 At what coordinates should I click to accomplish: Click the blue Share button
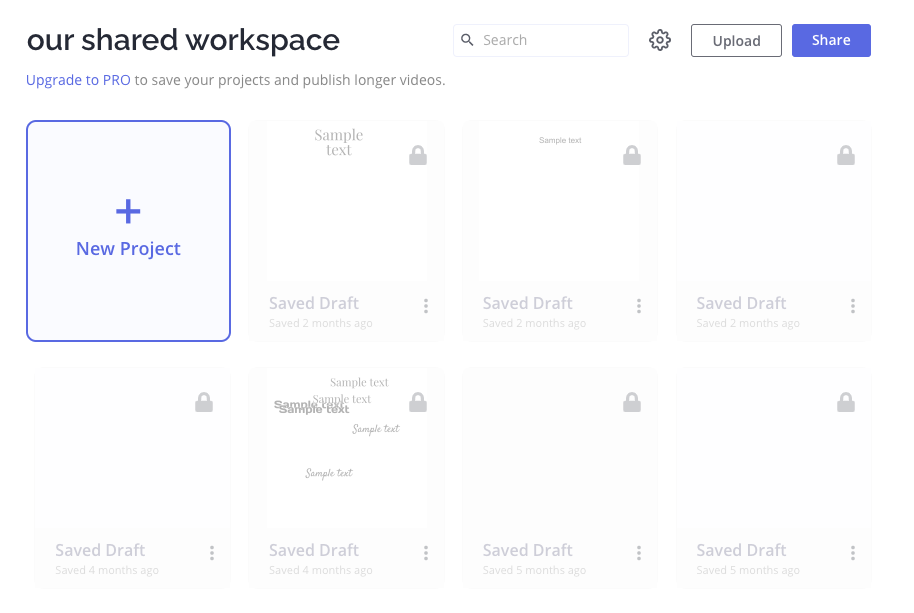tap(831, 40)
